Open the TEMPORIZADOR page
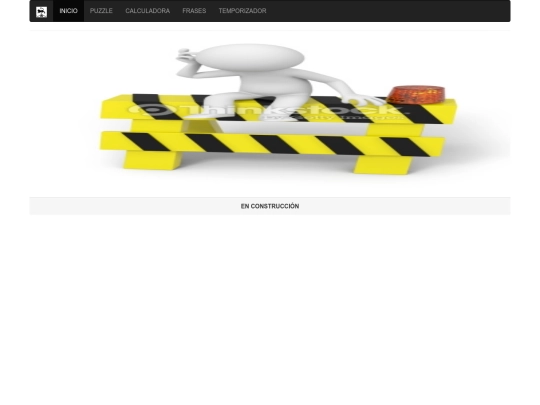The width and height of the screenshot is (540, 405). pos(242,11)
